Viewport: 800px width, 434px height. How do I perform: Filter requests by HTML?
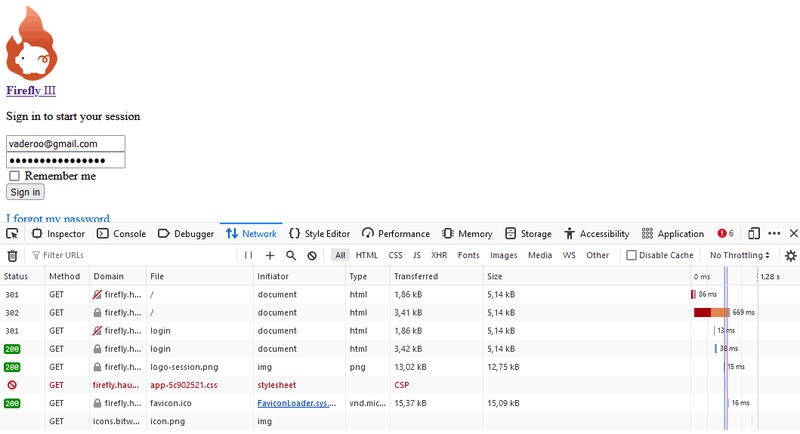coord(366,255)
